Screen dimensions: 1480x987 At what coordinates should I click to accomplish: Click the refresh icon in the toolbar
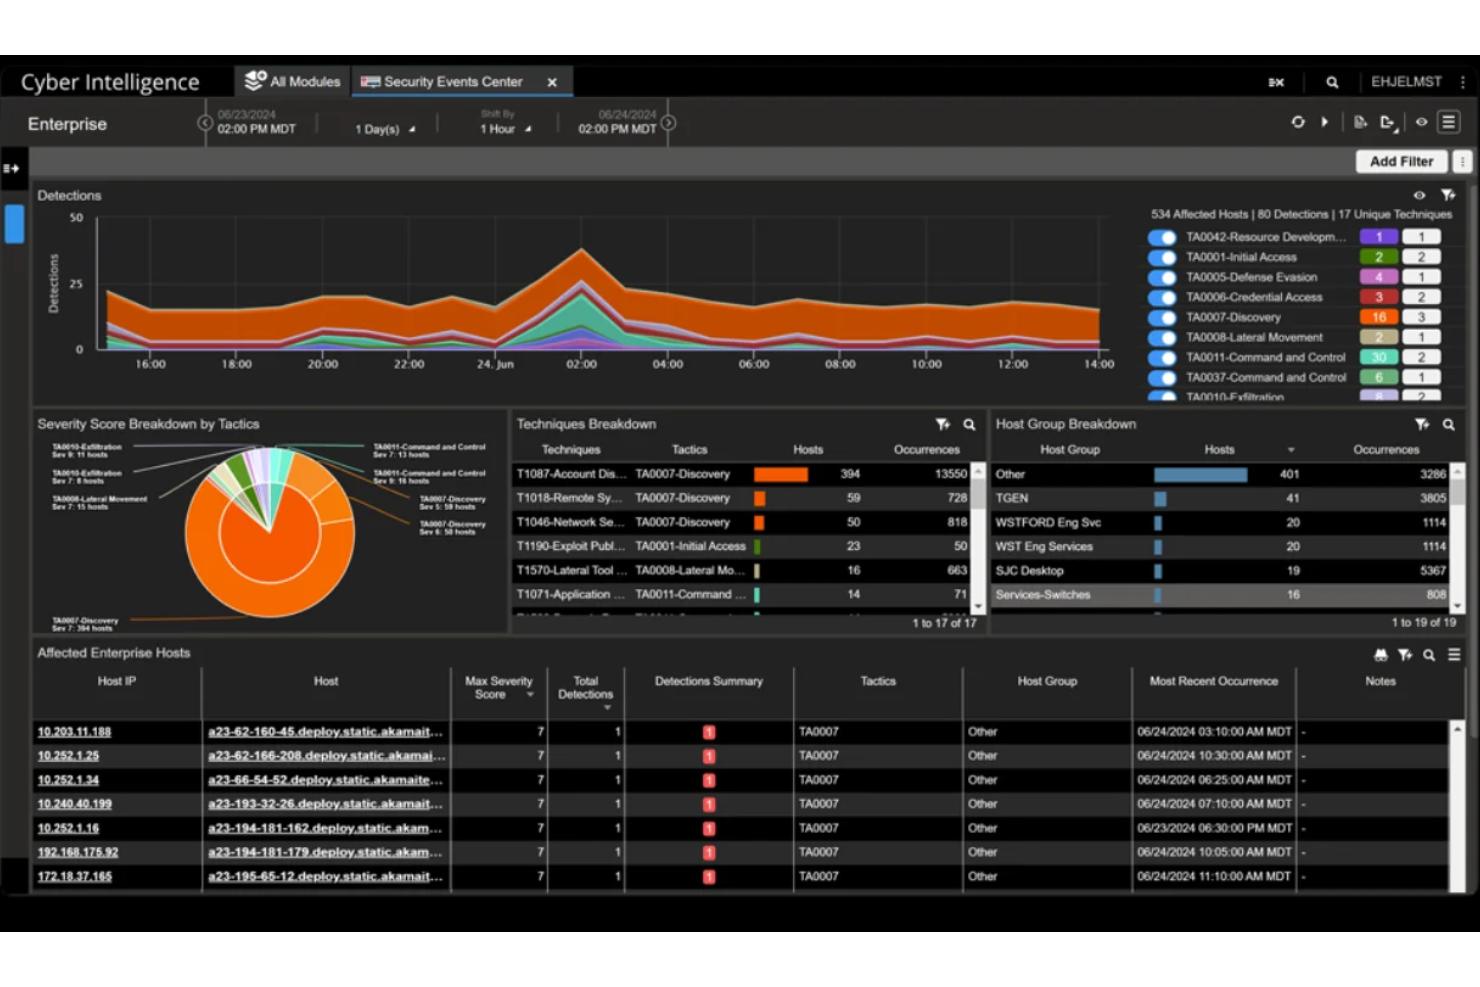click(1298, 122)
